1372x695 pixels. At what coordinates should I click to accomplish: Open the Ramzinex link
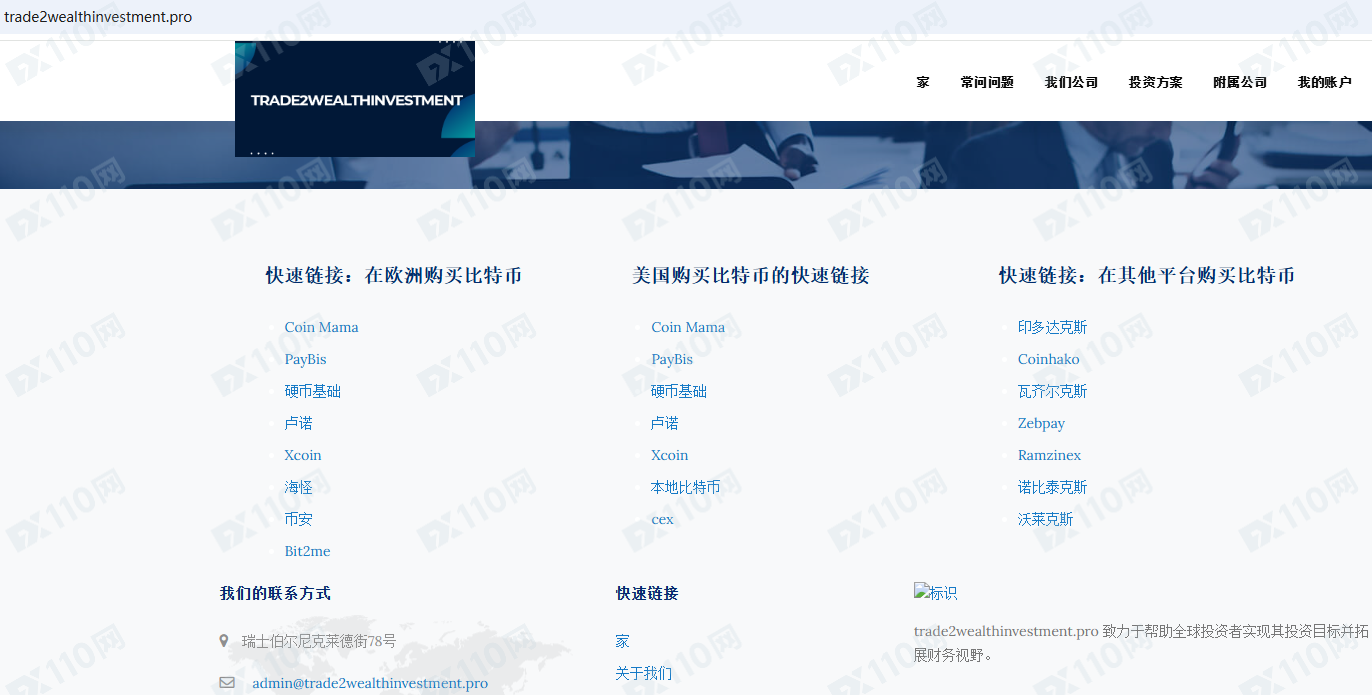(x=1049, y=455)
